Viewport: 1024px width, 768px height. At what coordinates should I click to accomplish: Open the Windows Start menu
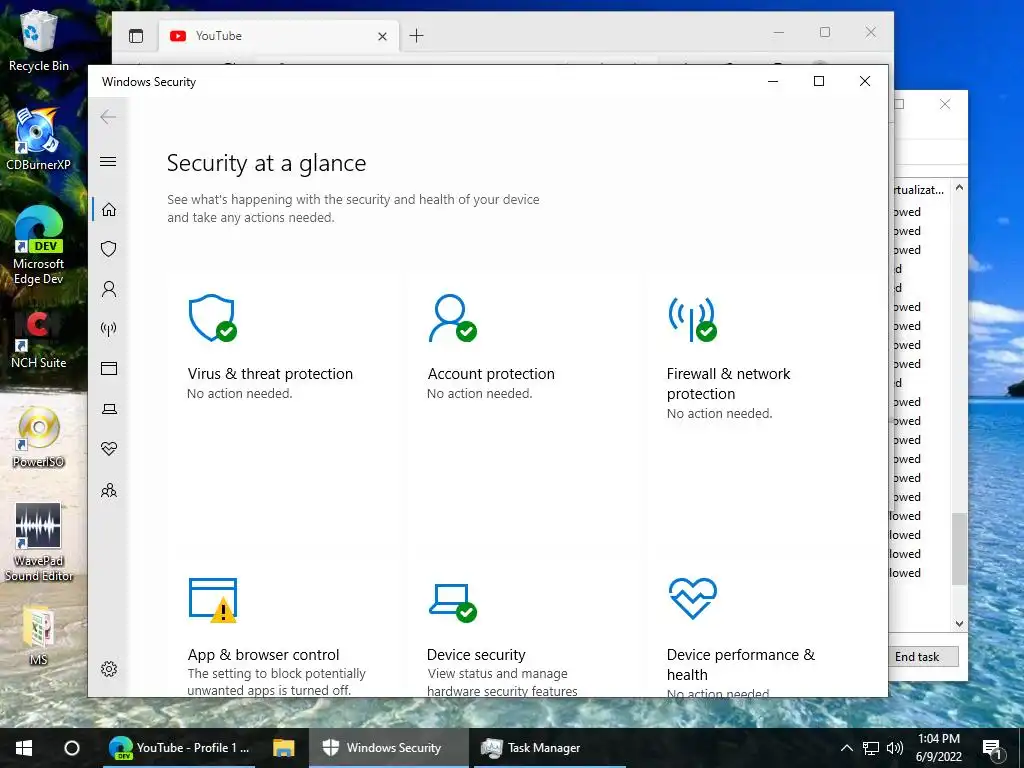click(x=24, y=748)
